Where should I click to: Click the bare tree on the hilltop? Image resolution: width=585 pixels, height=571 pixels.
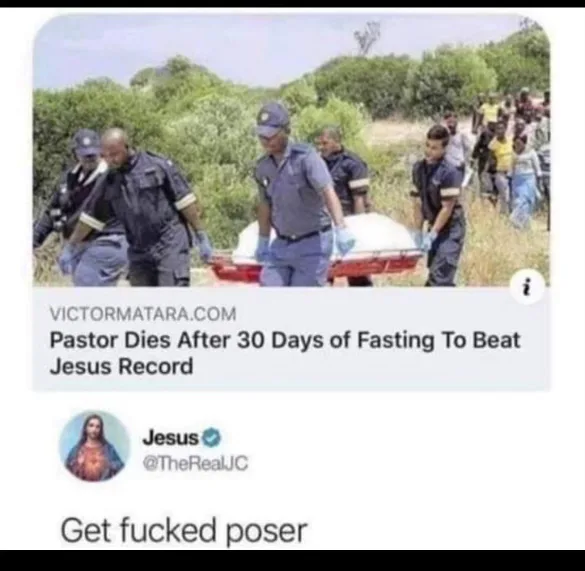click(367, 37)
